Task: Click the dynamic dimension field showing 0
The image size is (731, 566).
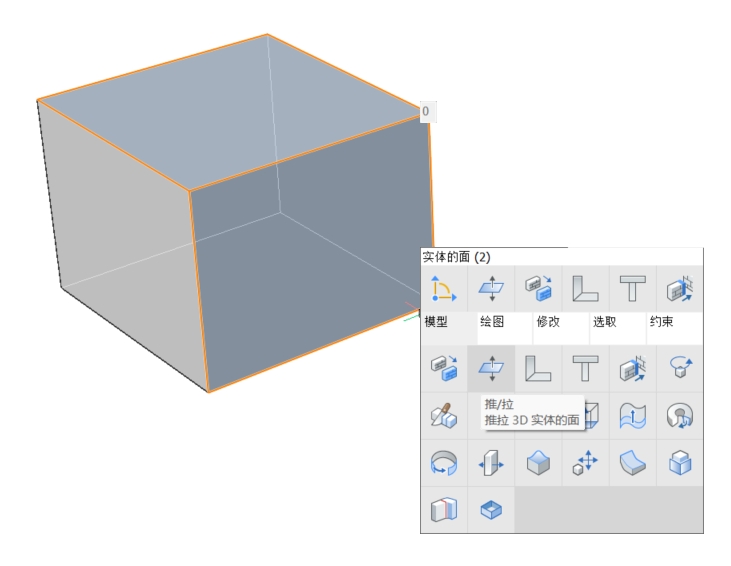Action: tap(428, 112)
